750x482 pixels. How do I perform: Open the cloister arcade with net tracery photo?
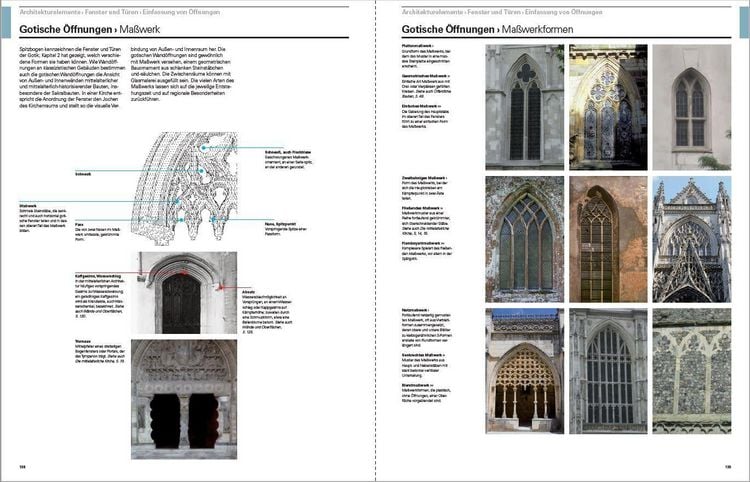point(525,371)
